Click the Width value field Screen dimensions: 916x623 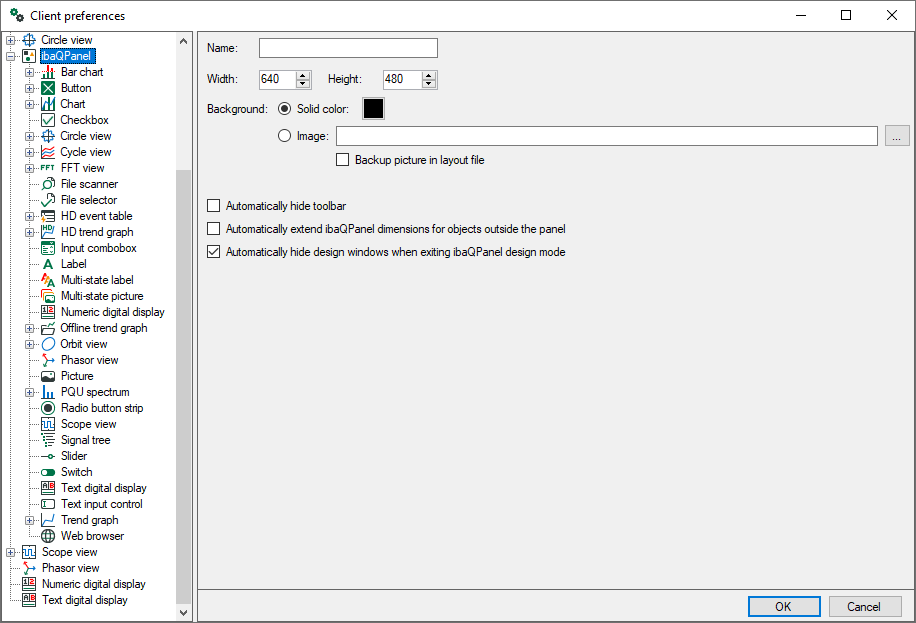(x=278, y=79)
